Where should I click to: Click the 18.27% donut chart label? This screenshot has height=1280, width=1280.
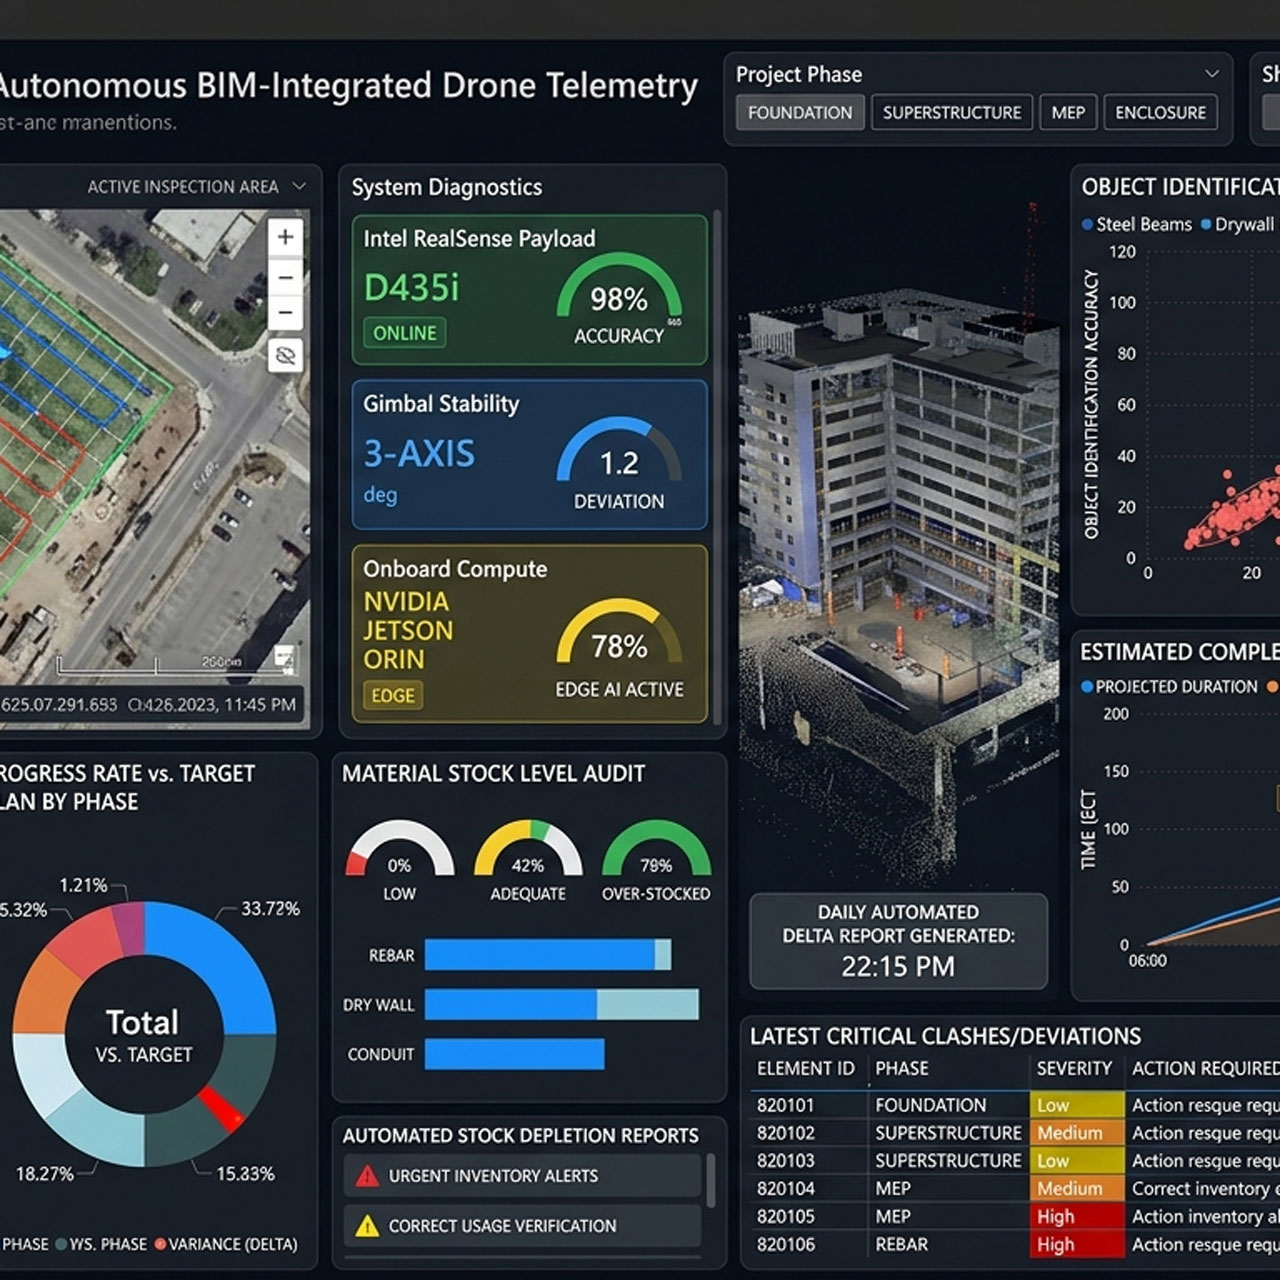coord(45,1173)
